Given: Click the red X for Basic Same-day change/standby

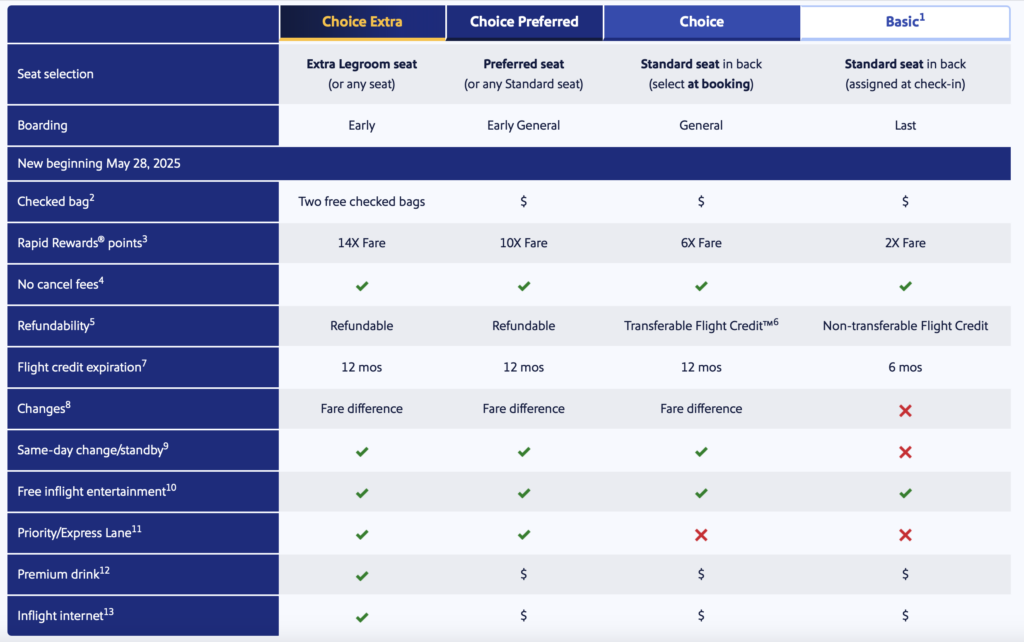Looking at the screenshot, I should click(x=905, y=452).
